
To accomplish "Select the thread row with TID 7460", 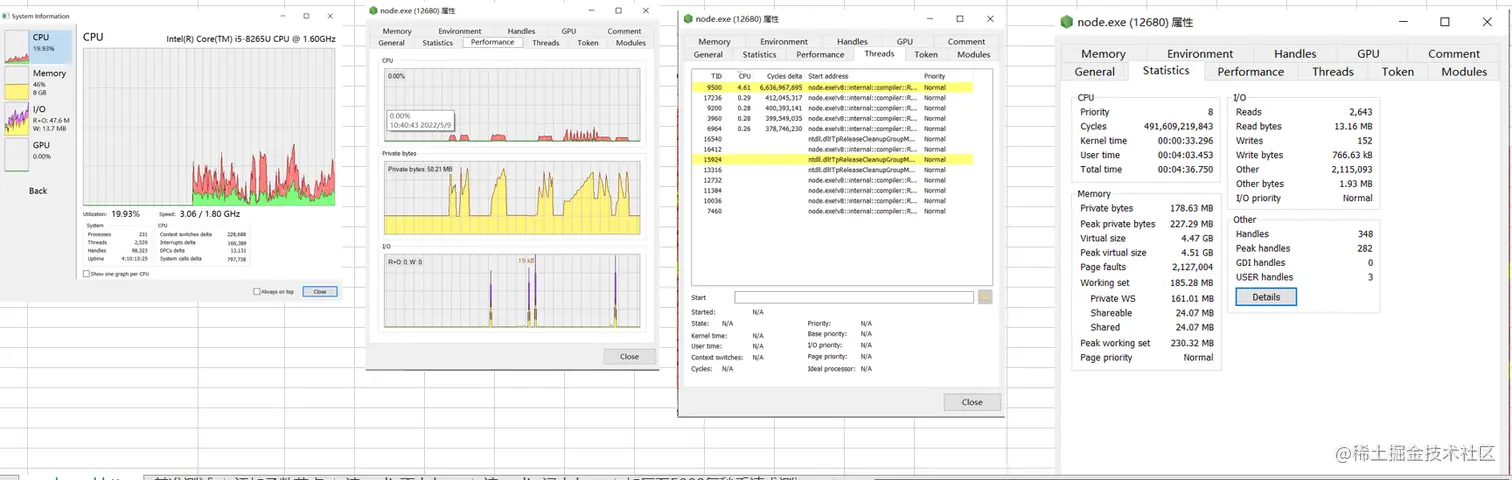I will pos(832,211).
